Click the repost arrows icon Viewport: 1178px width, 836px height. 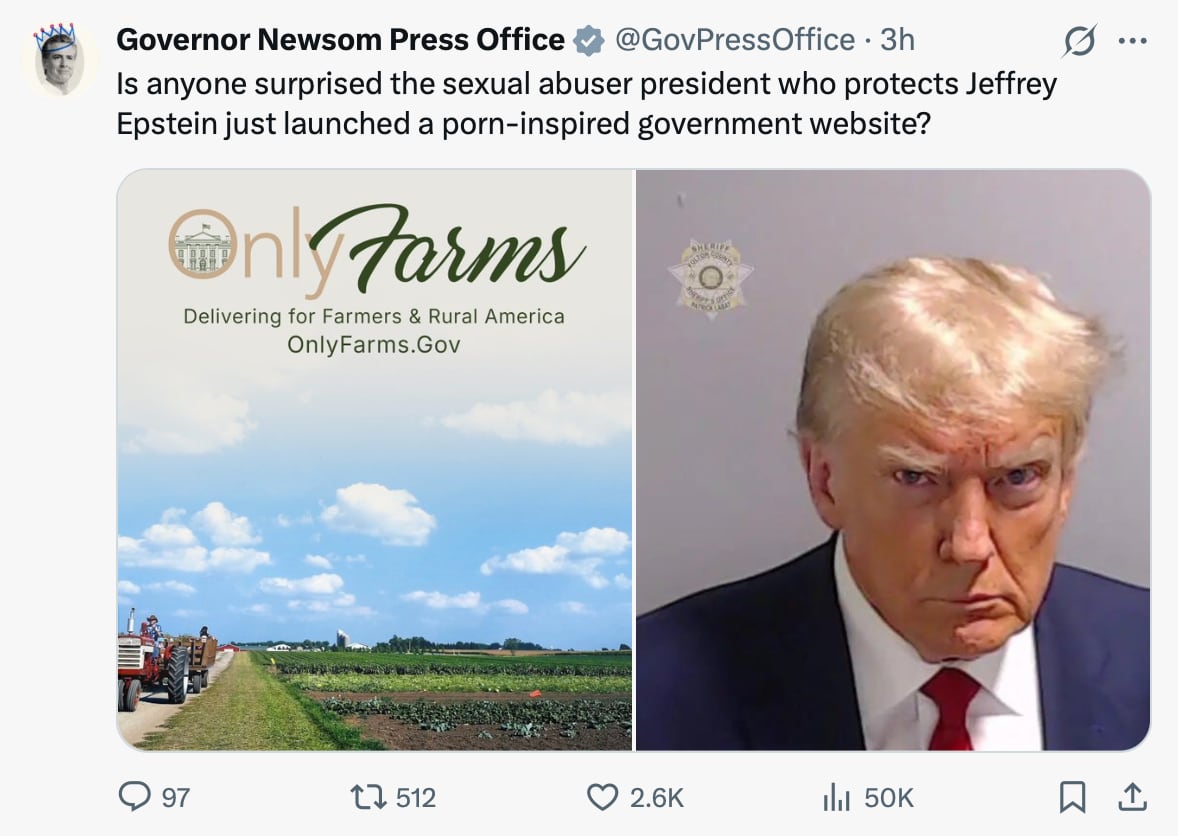(x=370, y=797)
